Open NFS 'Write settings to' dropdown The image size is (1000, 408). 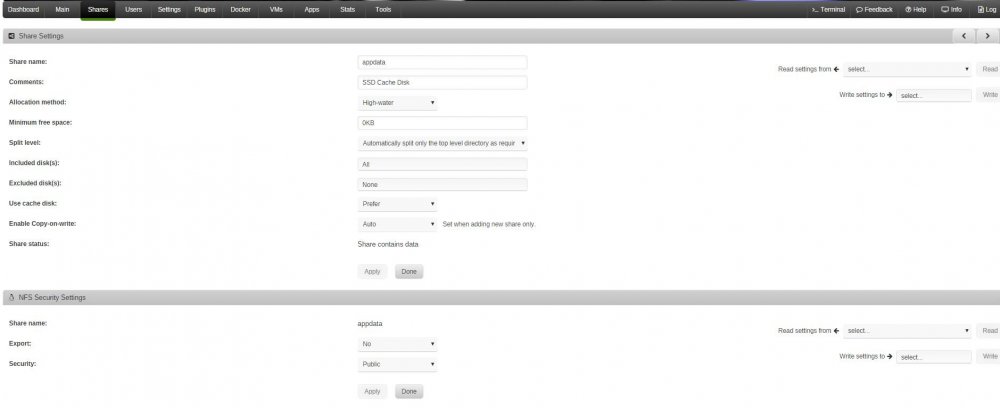(x=934, y=357)
